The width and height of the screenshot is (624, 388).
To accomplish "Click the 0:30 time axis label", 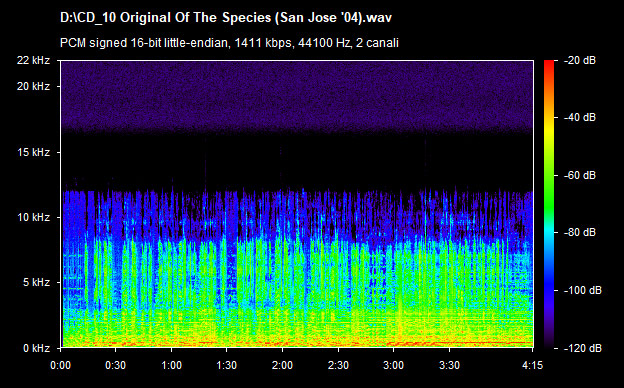I will 116,365.
